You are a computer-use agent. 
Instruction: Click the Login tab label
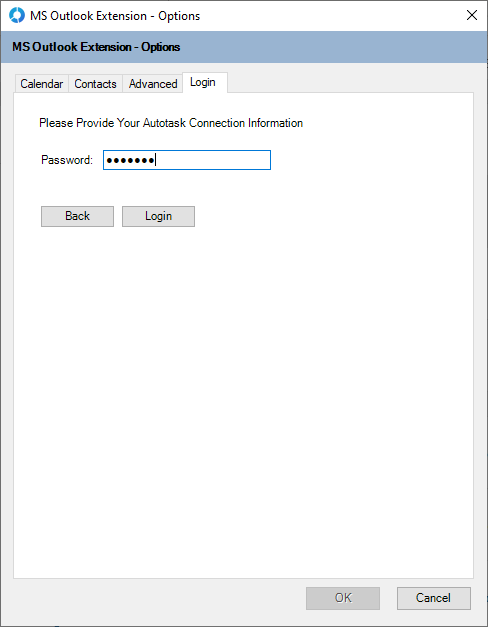point(203,82)
